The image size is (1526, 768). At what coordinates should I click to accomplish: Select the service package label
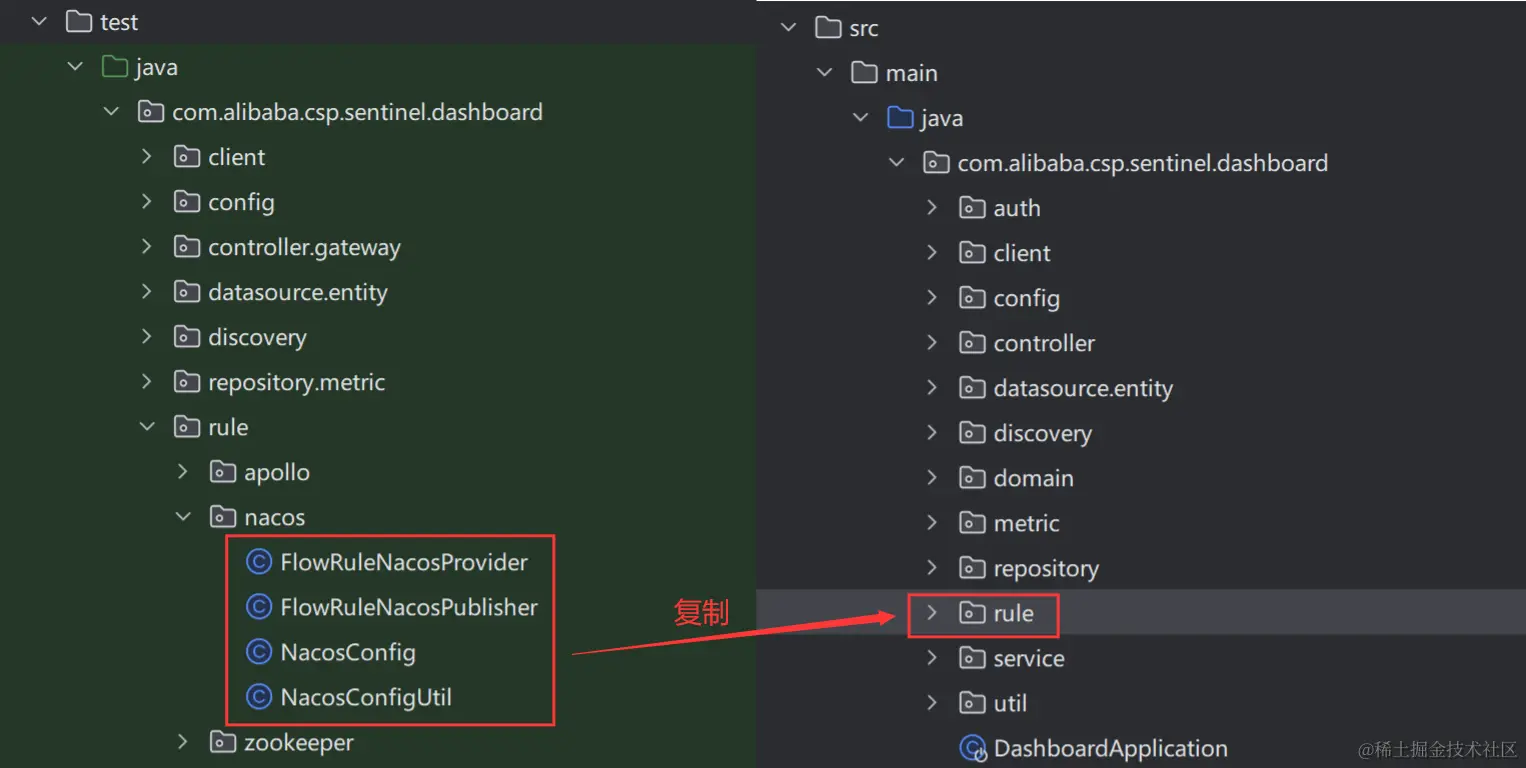1029,658
